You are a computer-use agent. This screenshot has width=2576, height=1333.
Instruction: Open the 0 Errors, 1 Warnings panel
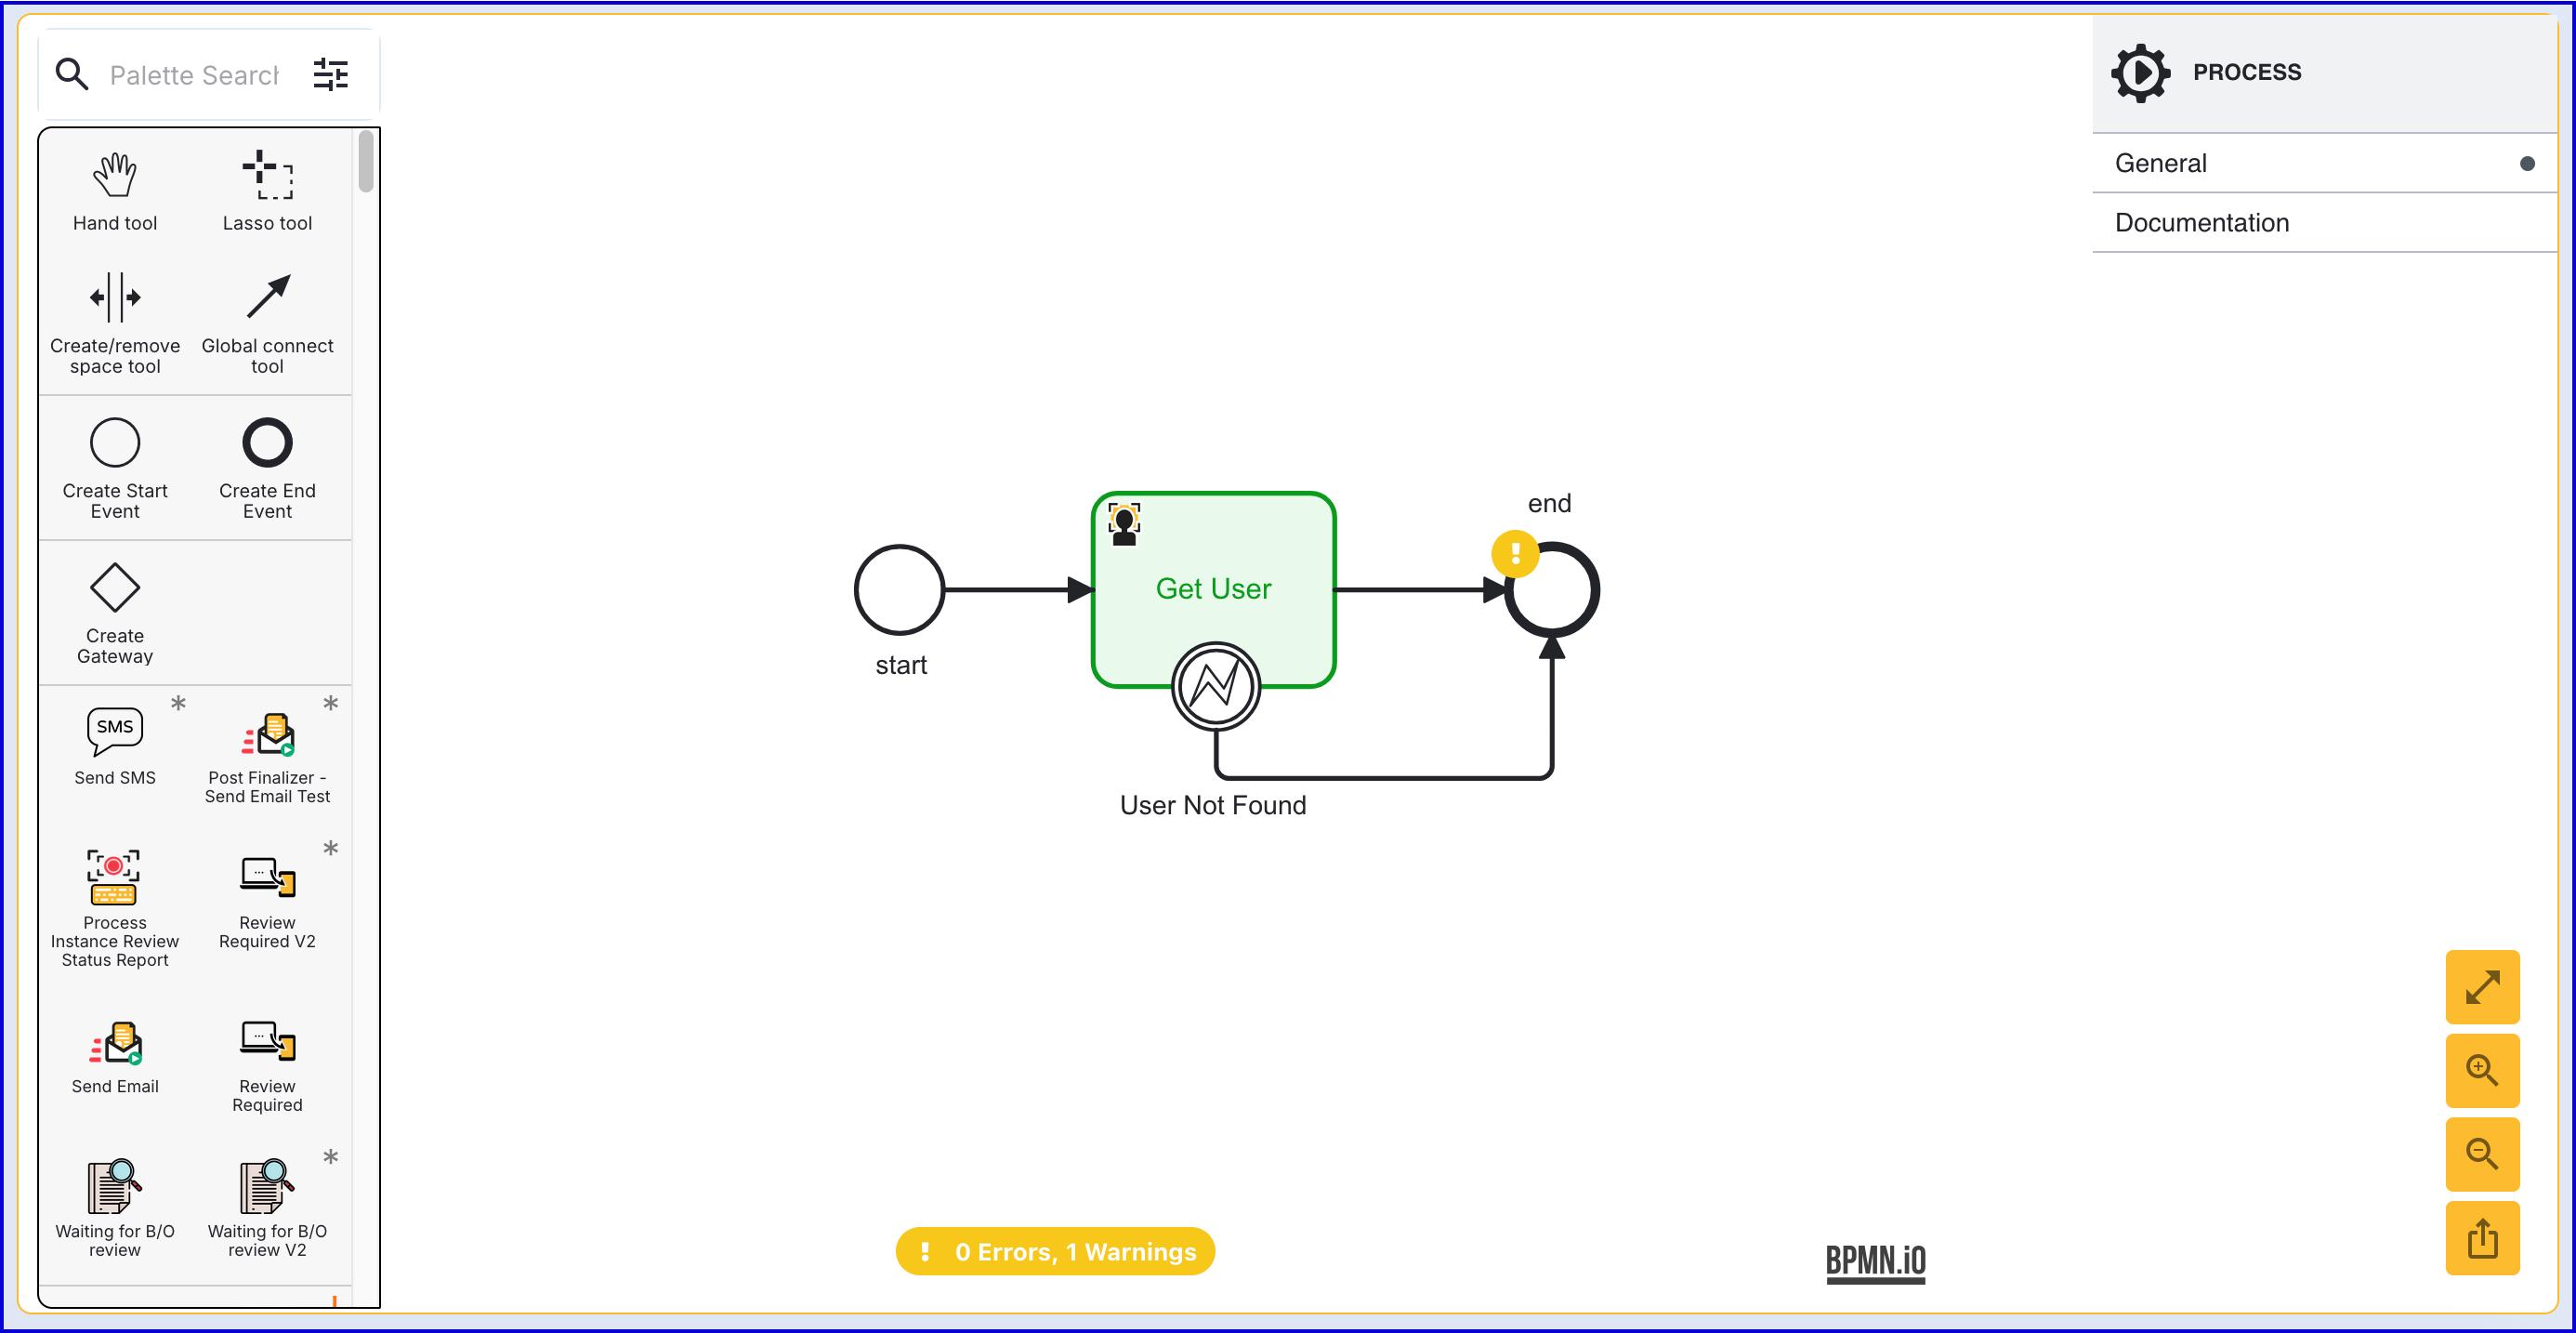(1055, 1251)
